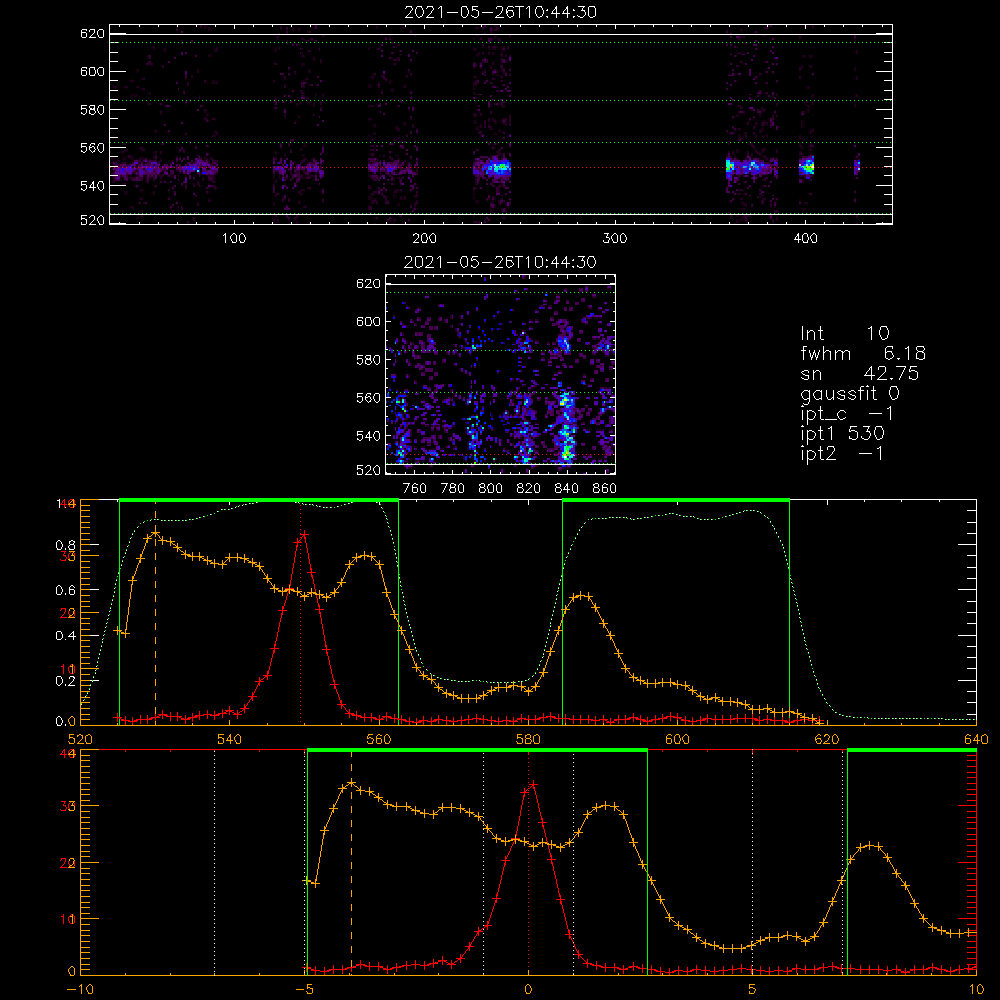Screen dimensions: 1000x1000
Task: Select the 'sn 42.75' value
Action: (x=860, y=373)
